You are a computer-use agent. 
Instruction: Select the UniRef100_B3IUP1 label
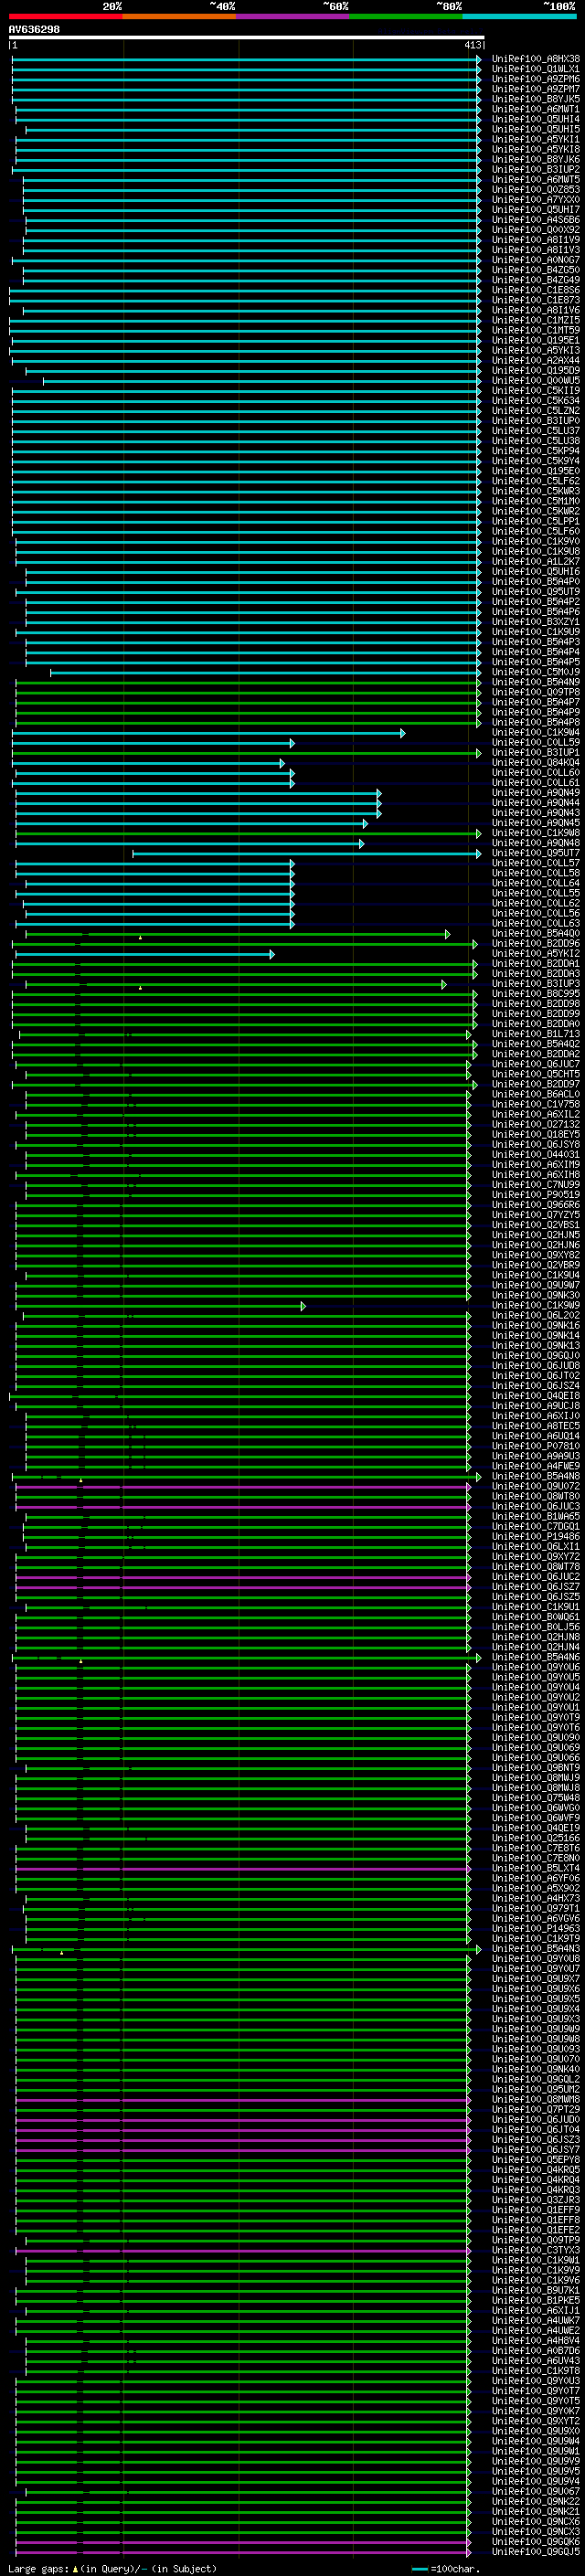tap(535, 752)
